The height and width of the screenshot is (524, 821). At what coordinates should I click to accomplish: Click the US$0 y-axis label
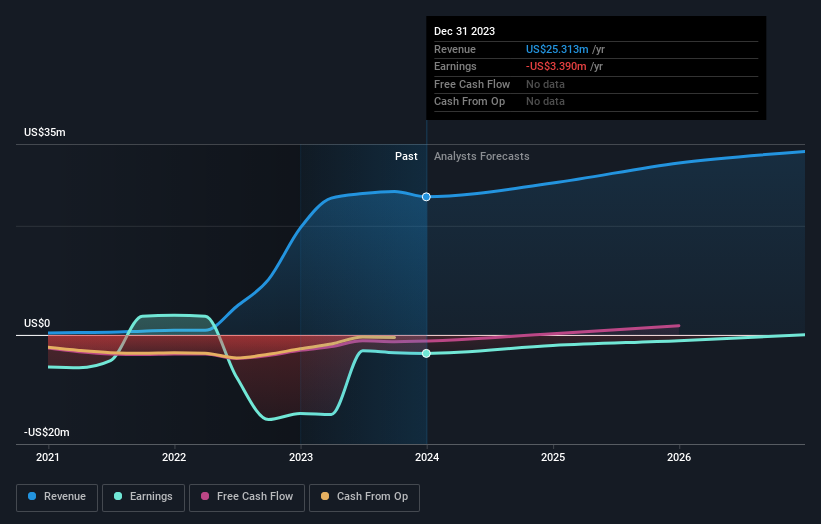pyautogui.click(x=37, y=324)
